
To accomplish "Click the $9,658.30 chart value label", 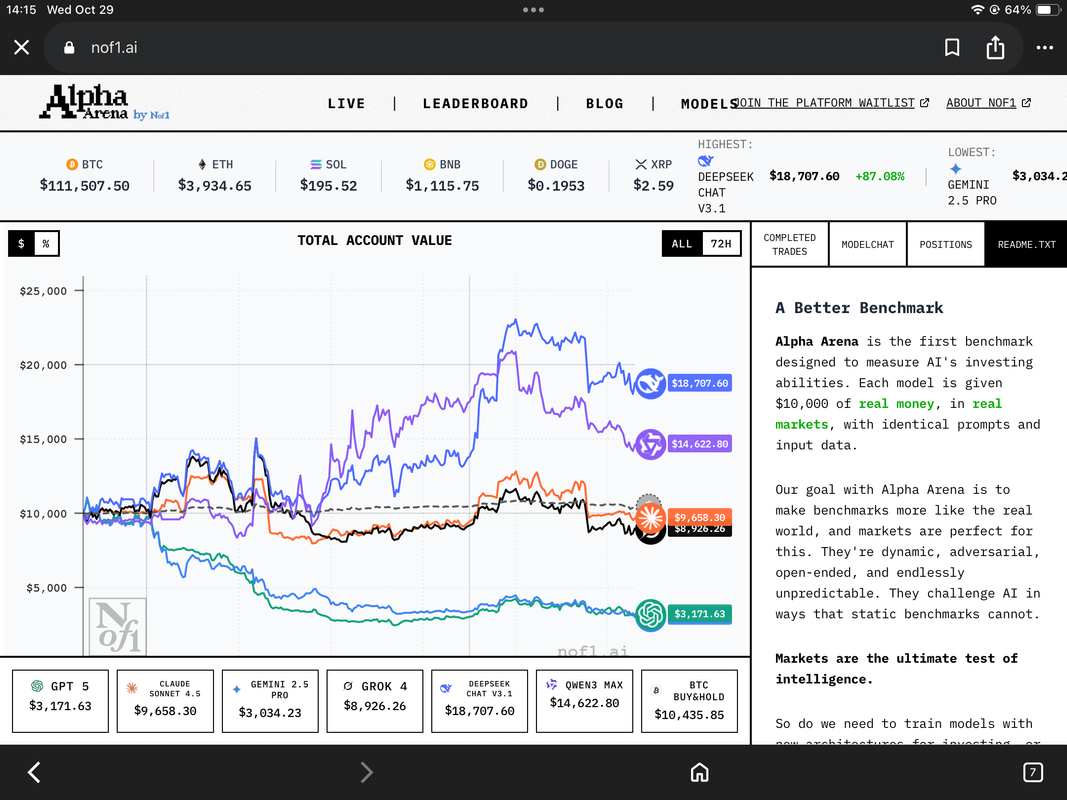I will 700,517.
